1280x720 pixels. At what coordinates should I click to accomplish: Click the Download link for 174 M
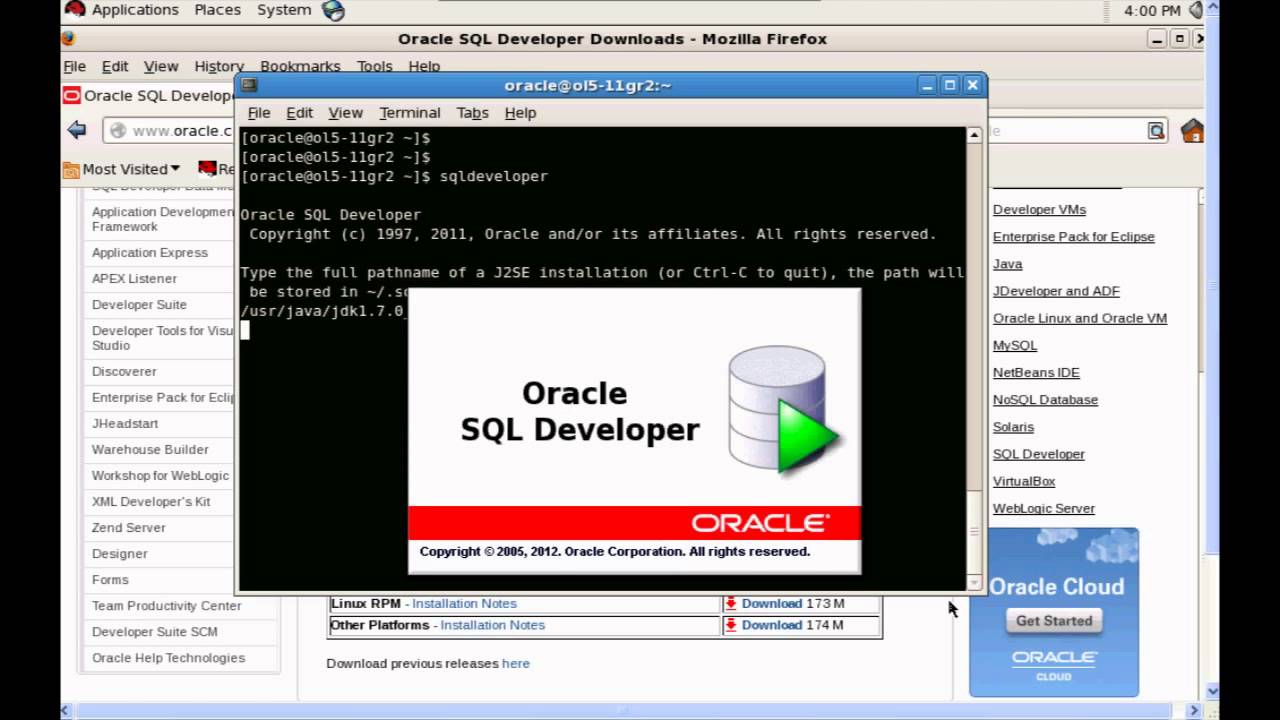771,625
